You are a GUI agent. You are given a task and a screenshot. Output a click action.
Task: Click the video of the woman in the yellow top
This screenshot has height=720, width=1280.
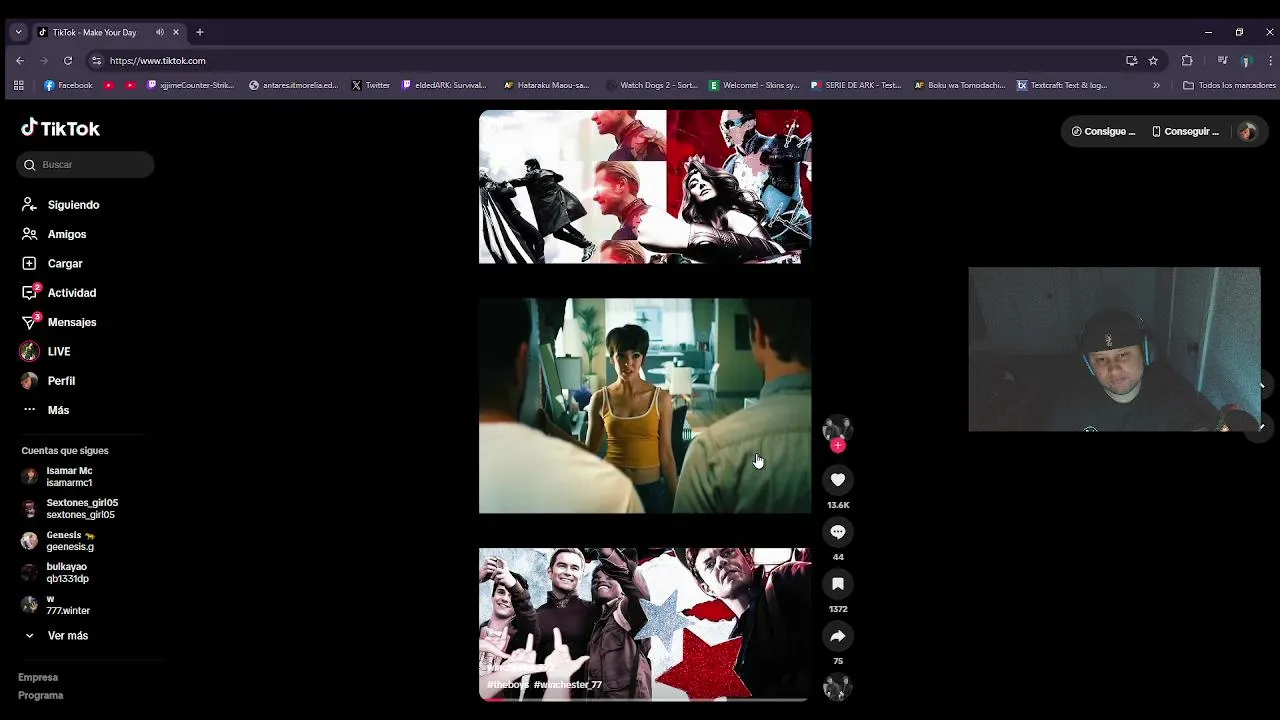coord(645,406)
